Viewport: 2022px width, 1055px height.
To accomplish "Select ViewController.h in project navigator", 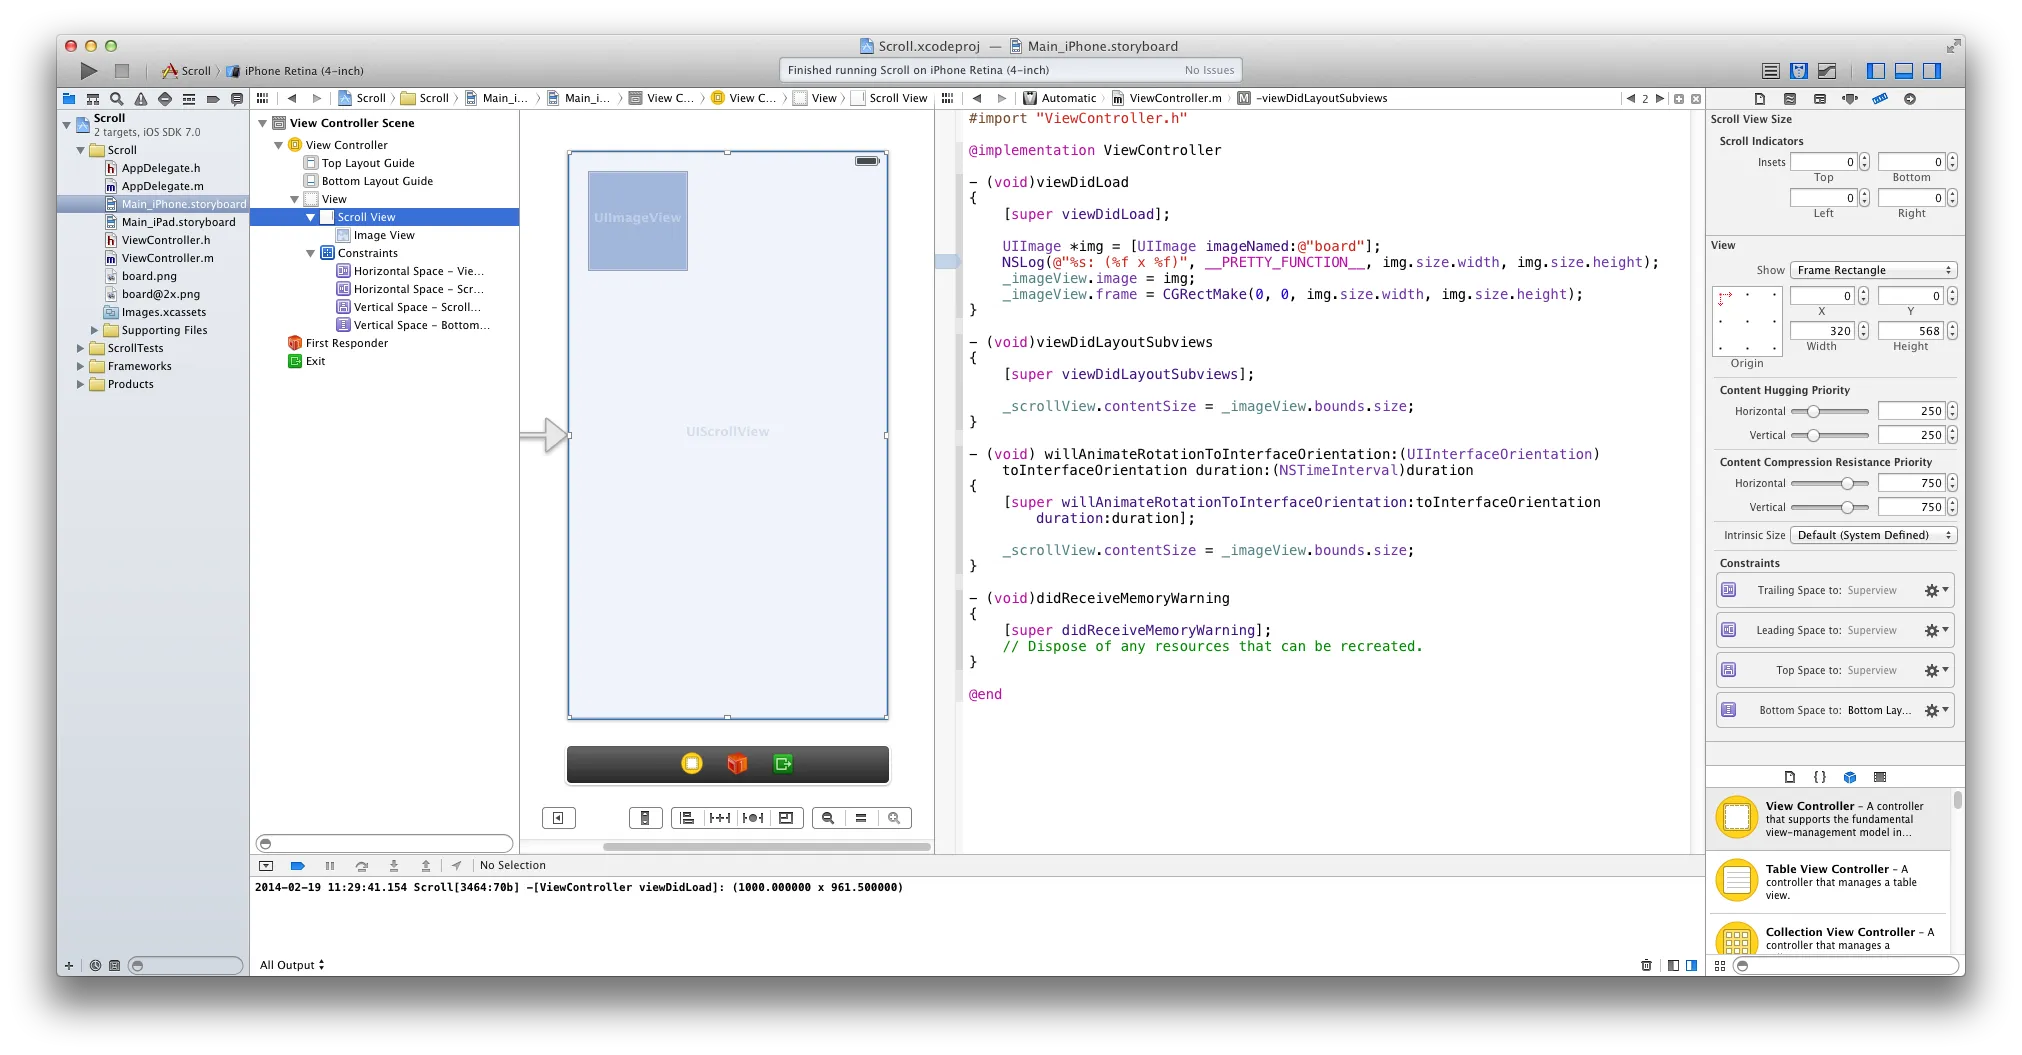I will pos(166,240).
